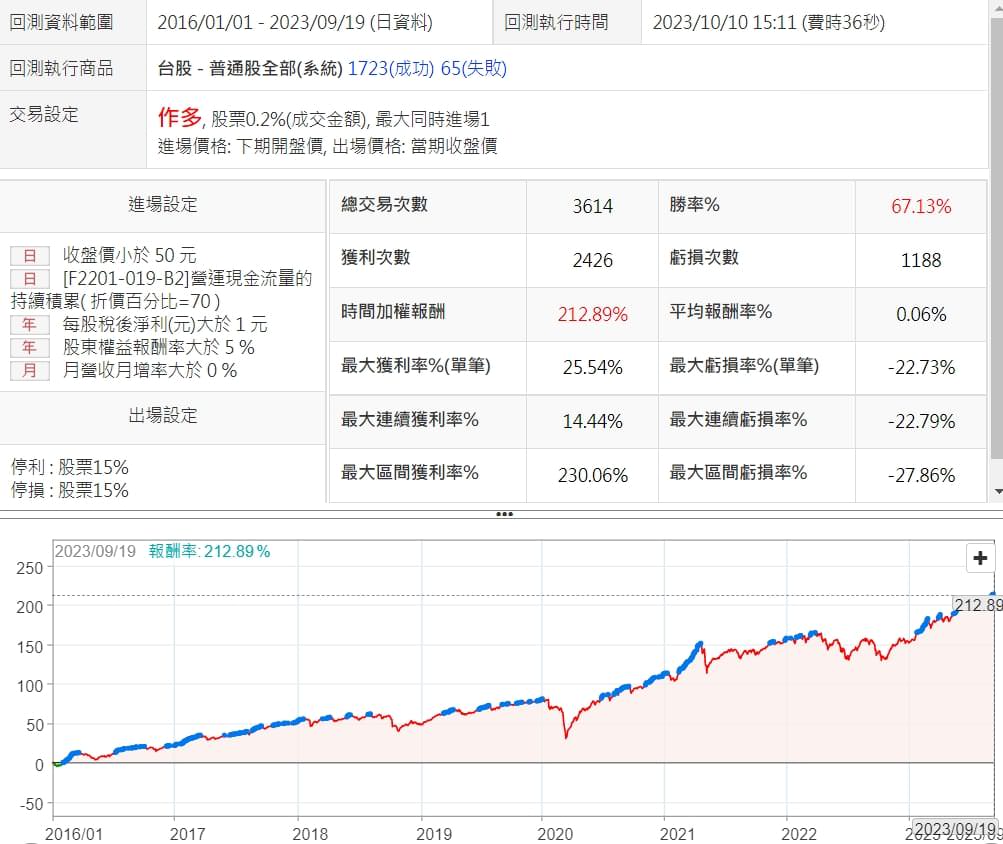This screenshot has height=844, width=1003.
Task: Click the 日 badge beside 收盤價小於 50 元
Action: [29, 256]
